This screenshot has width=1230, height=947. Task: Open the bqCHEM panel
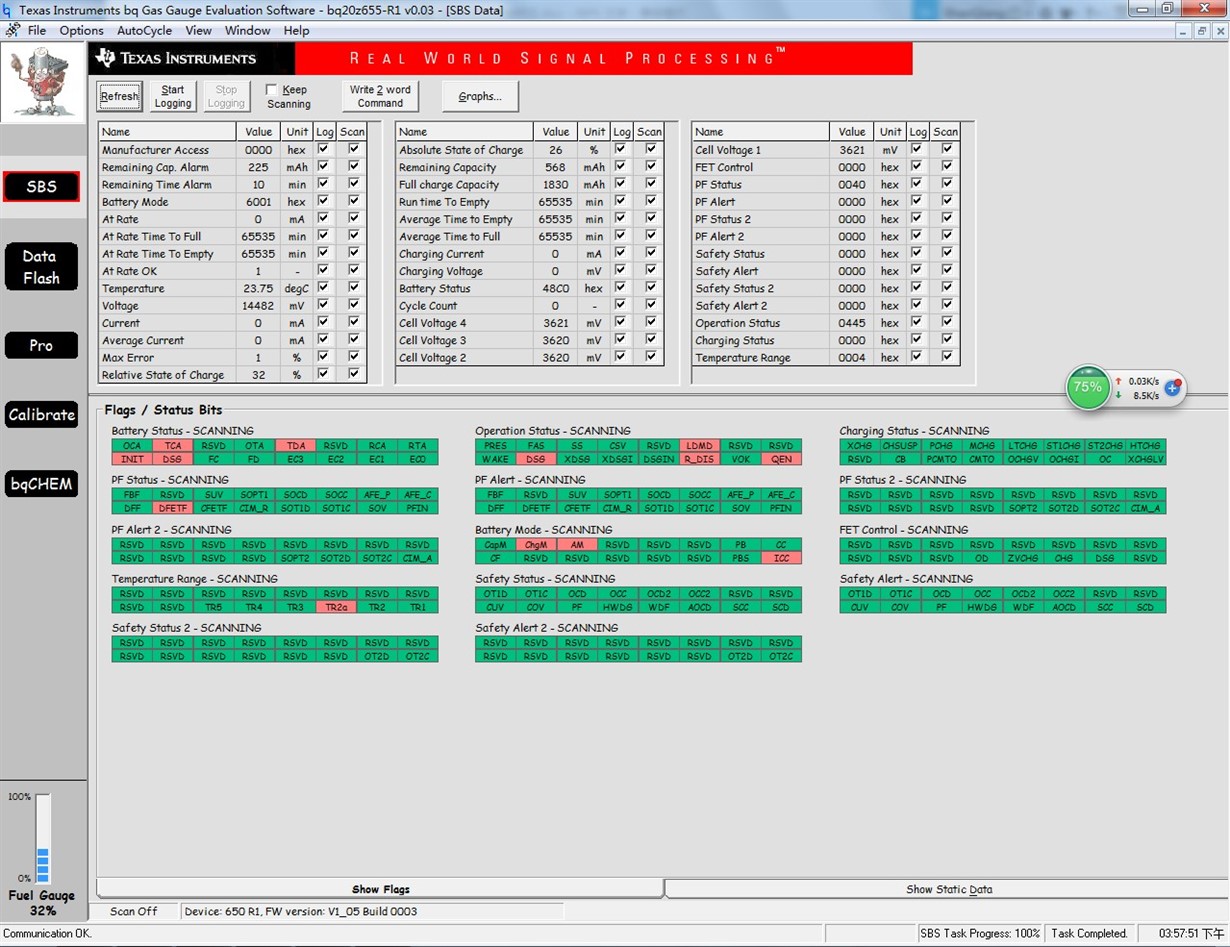pos(41,484)
